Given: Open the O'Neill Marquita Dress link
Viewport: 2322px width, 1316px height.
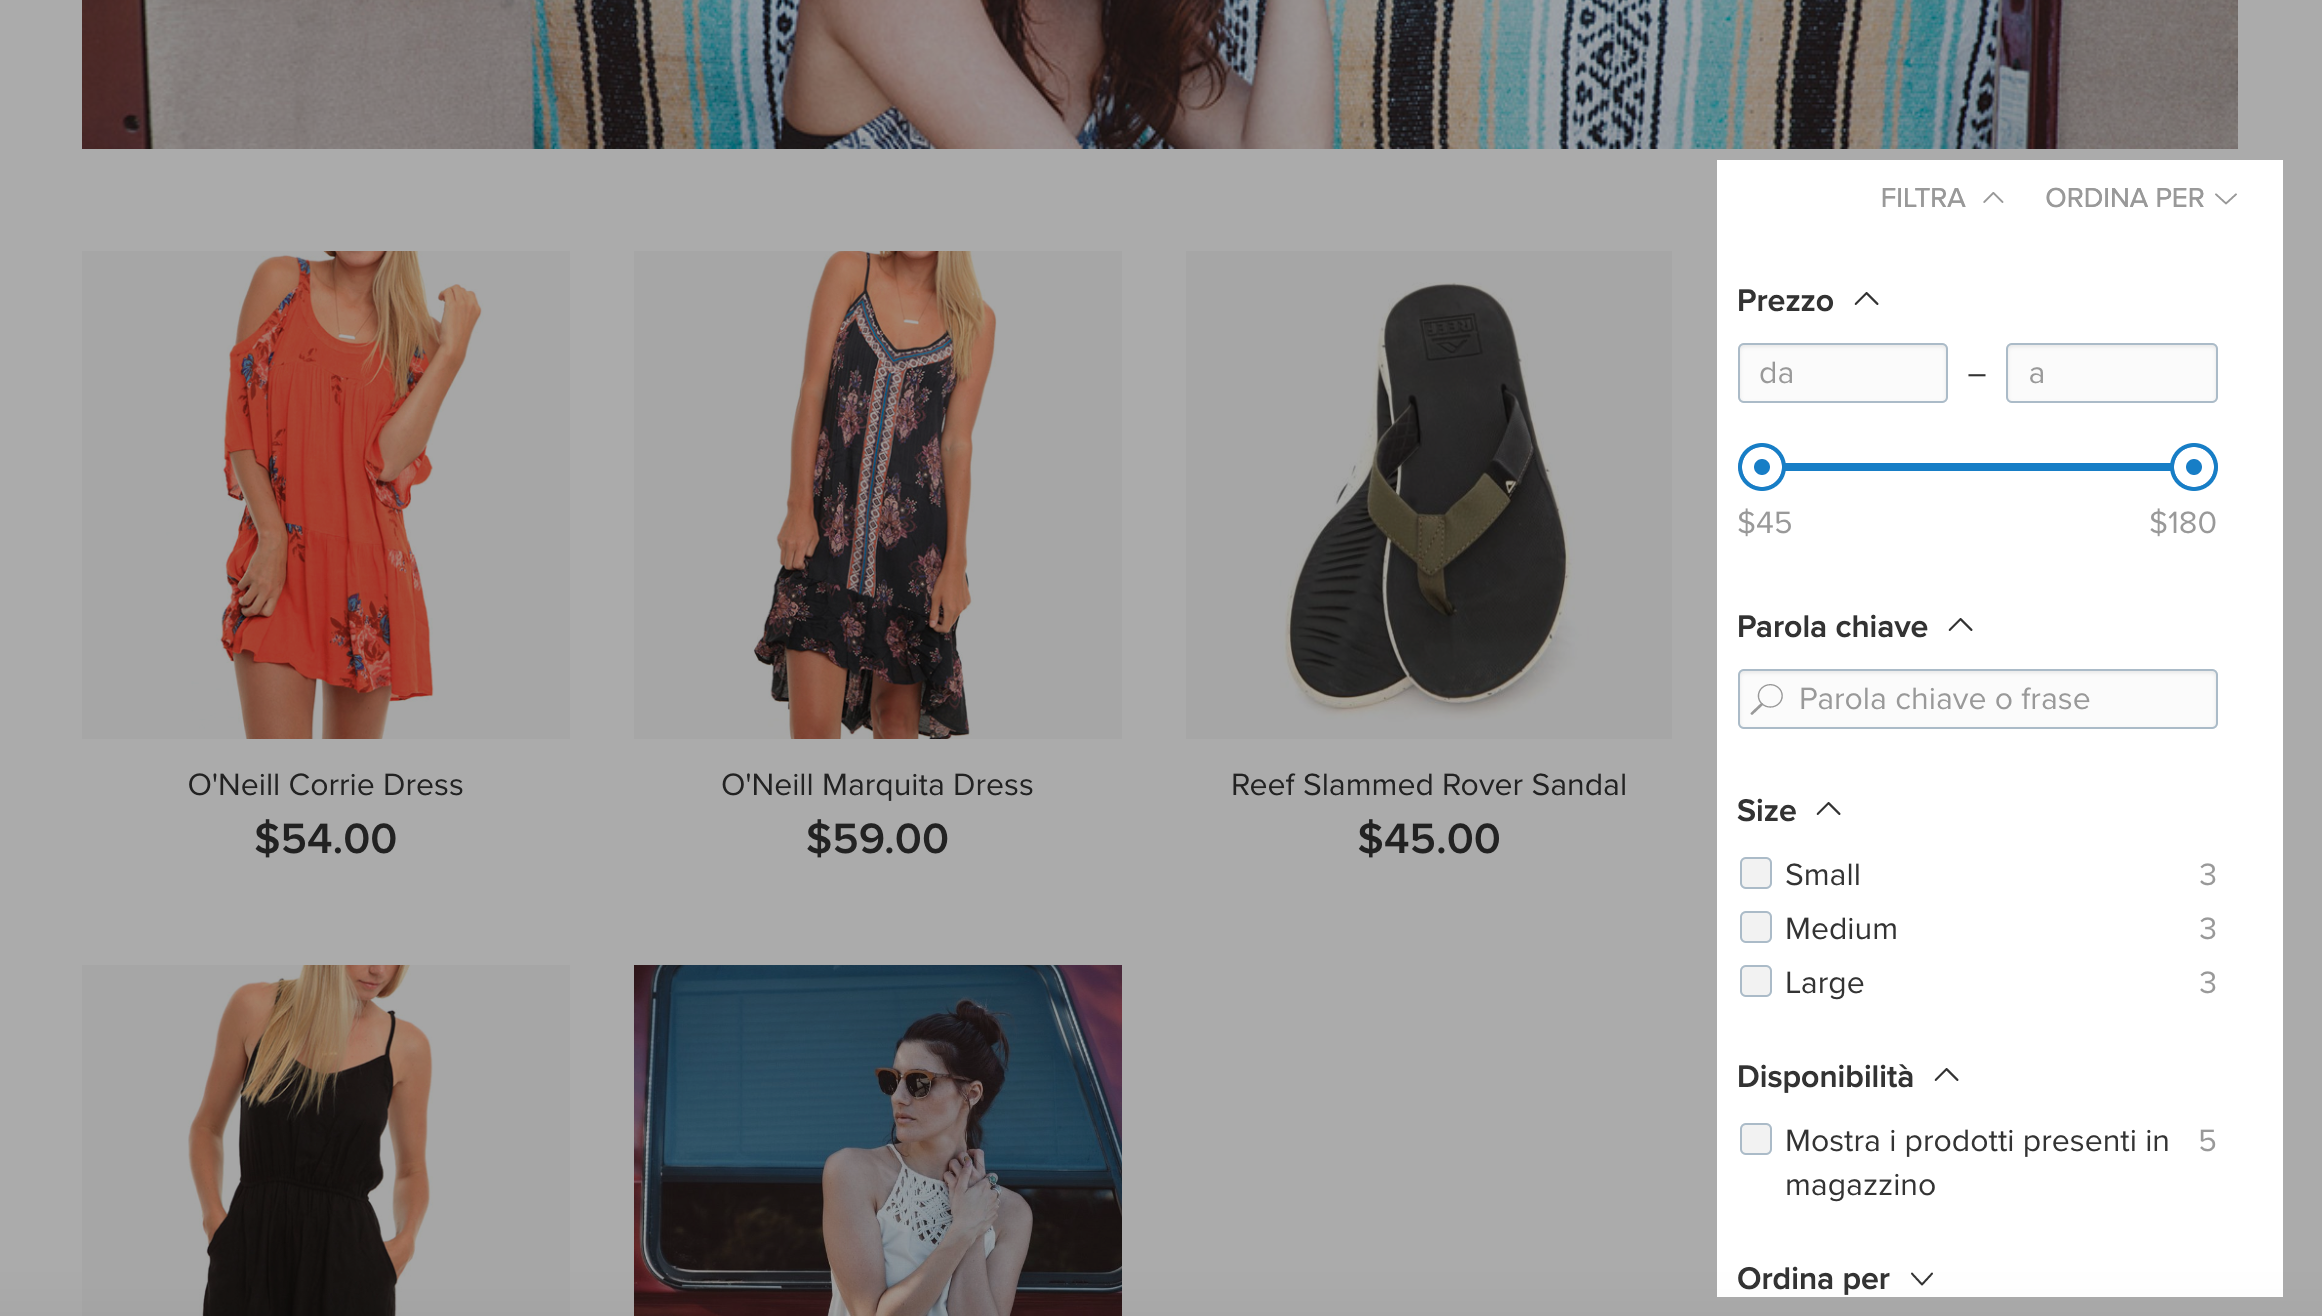Looking at the screenshot, I should 877,785.
